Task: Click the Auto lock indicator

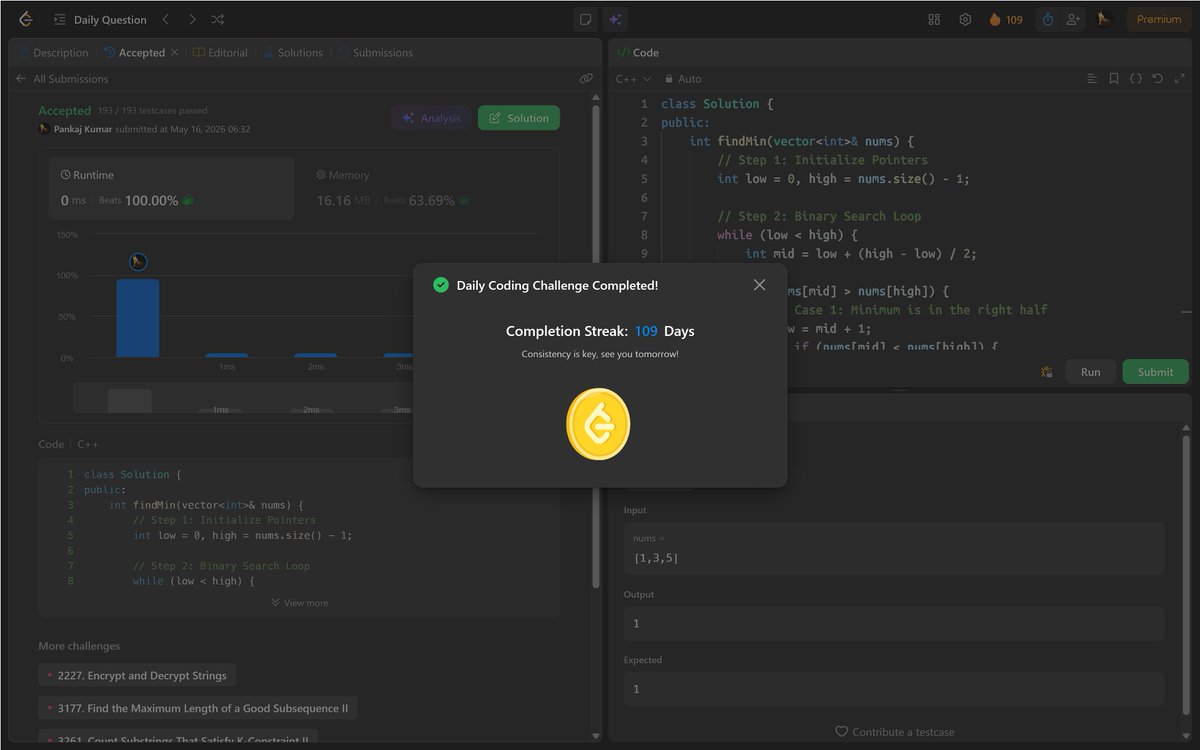Action: point(683,79)
